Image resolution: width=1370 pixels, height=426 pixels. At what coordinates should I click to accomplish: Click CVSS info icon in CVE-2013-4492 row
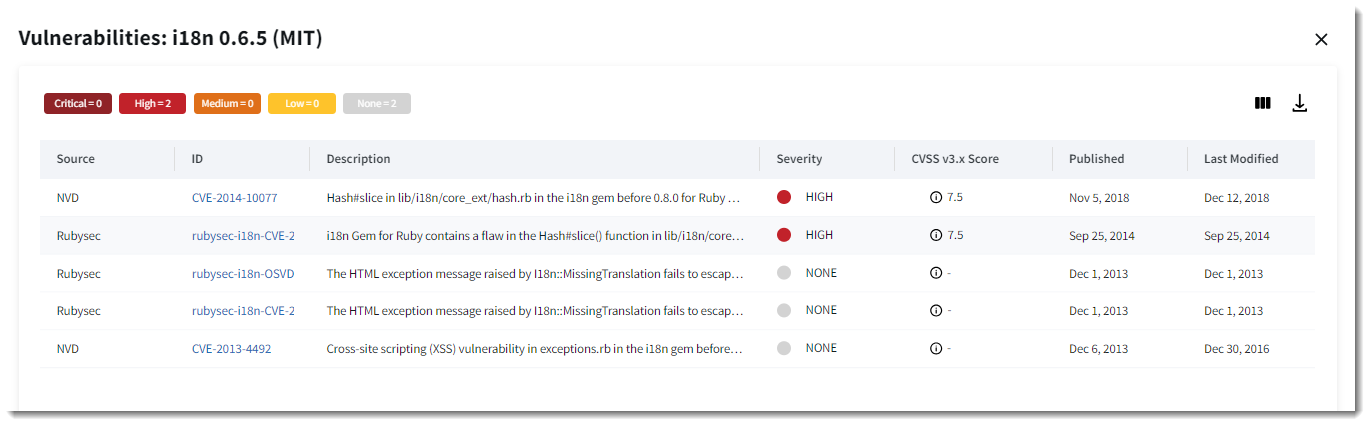point(936,349)
